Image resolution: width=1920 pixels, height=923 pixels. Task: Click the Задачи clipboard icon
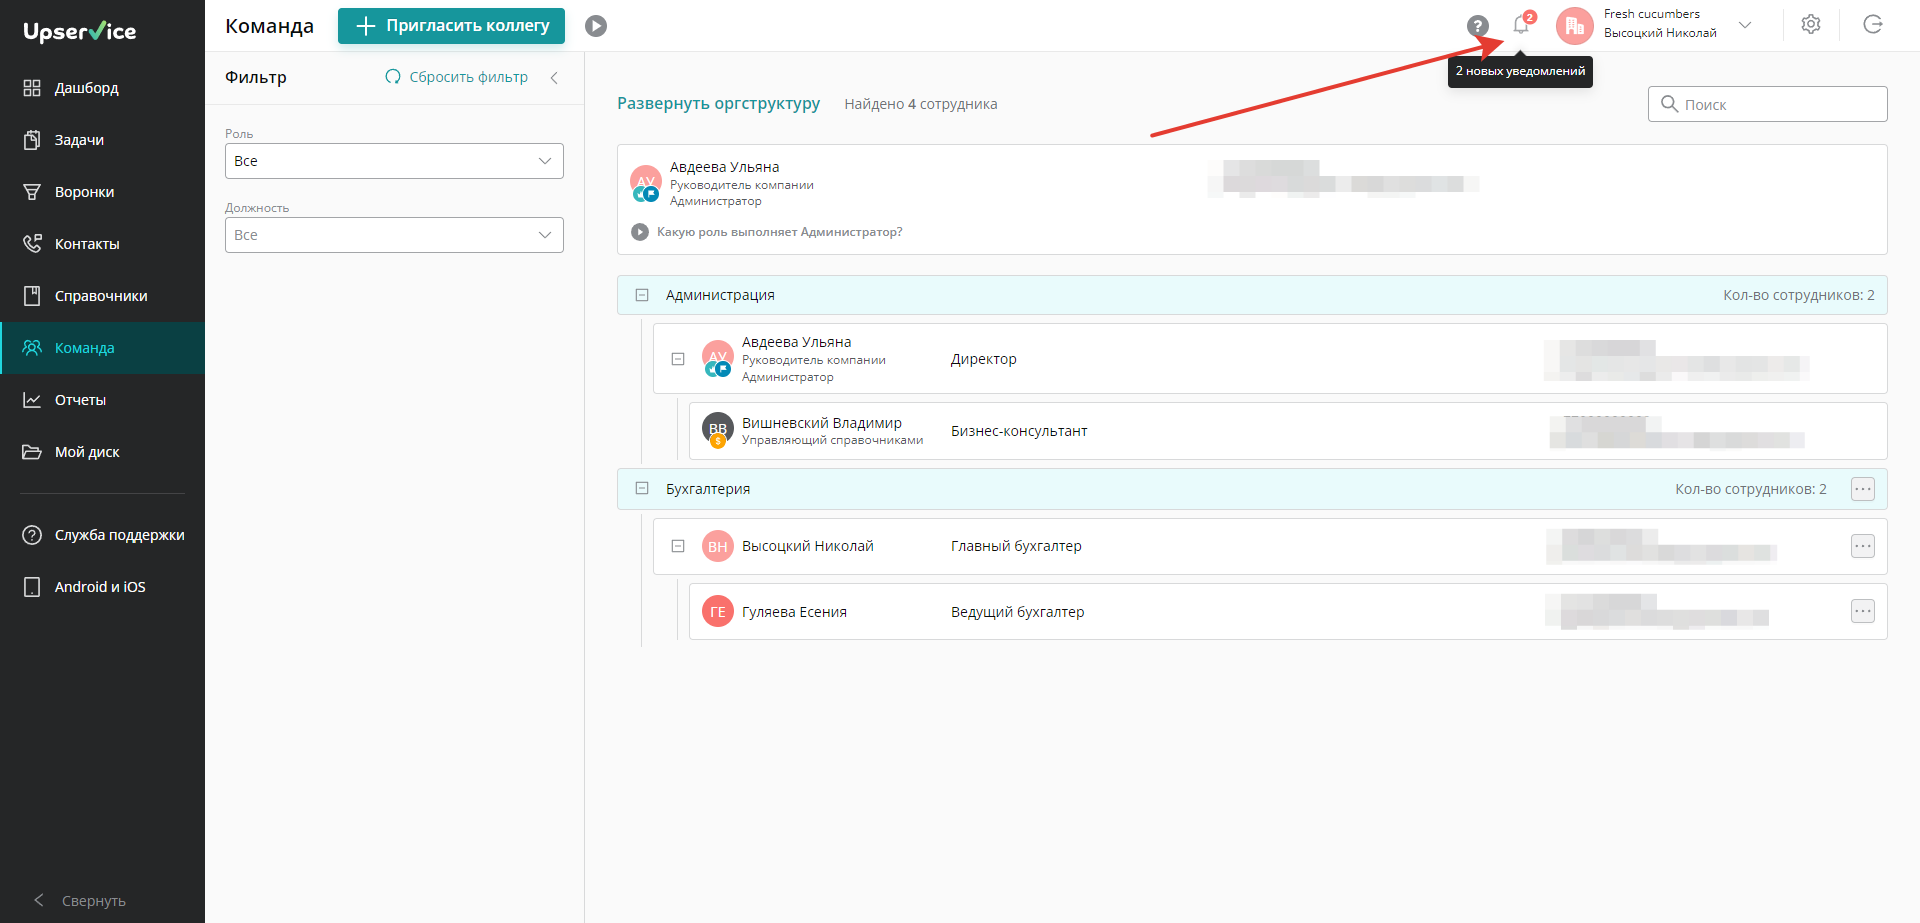(32, 140)
